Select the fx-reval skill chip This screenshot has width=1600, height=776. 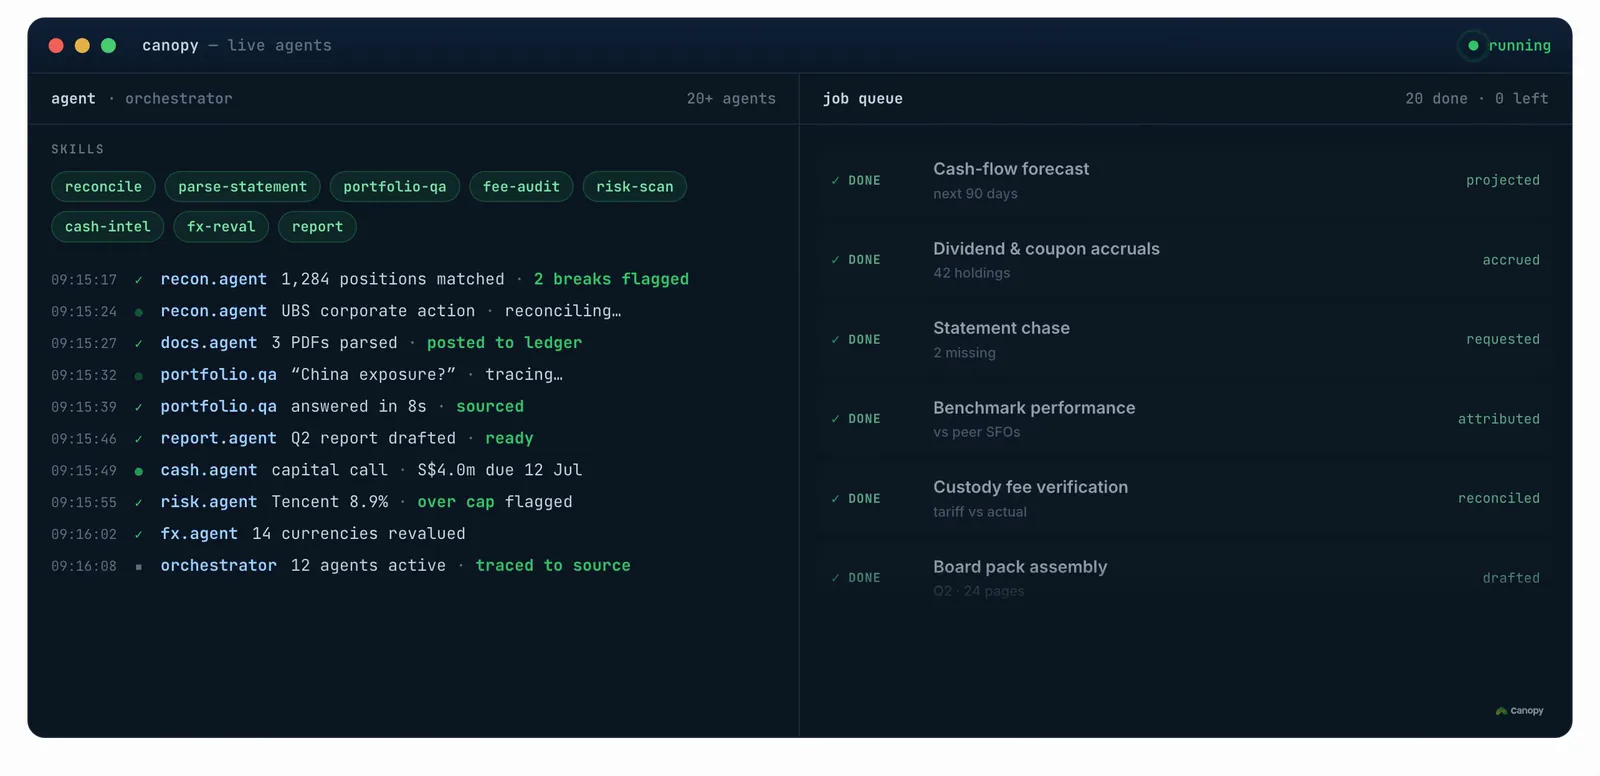point(221,227)
